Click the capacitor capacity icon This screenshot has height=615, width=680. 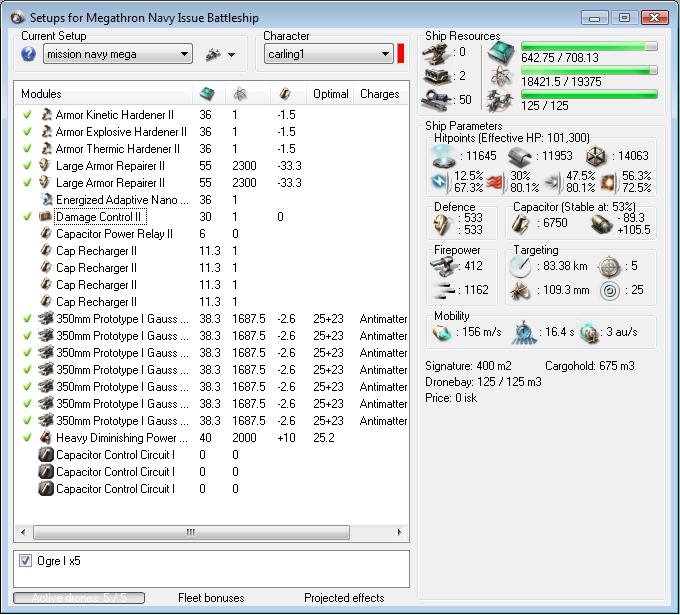pyautogui.click(x=520, y=224)
